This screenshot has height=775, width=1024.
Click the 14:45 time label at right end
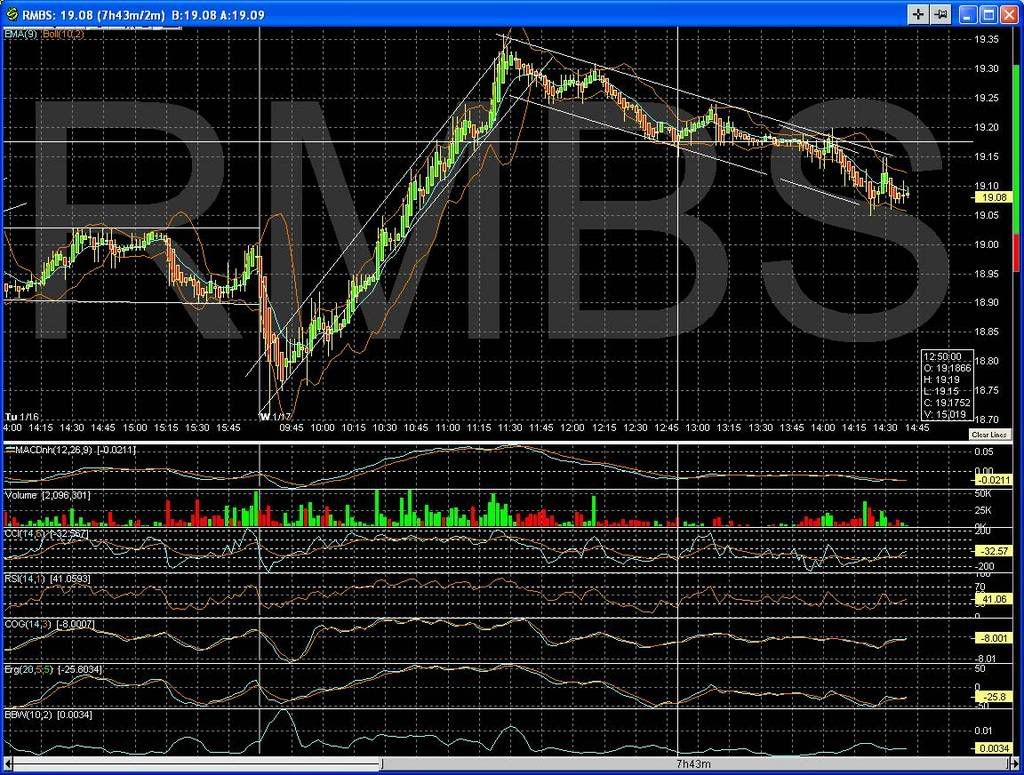(916, 428)
